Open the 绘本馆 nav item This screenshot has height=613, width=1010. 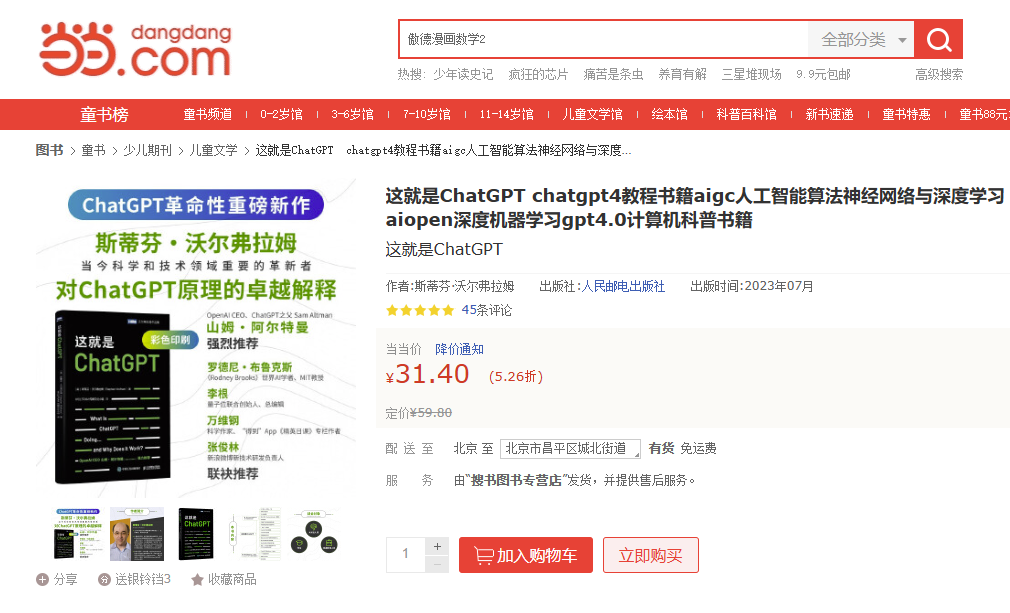(x=669, y=115)
